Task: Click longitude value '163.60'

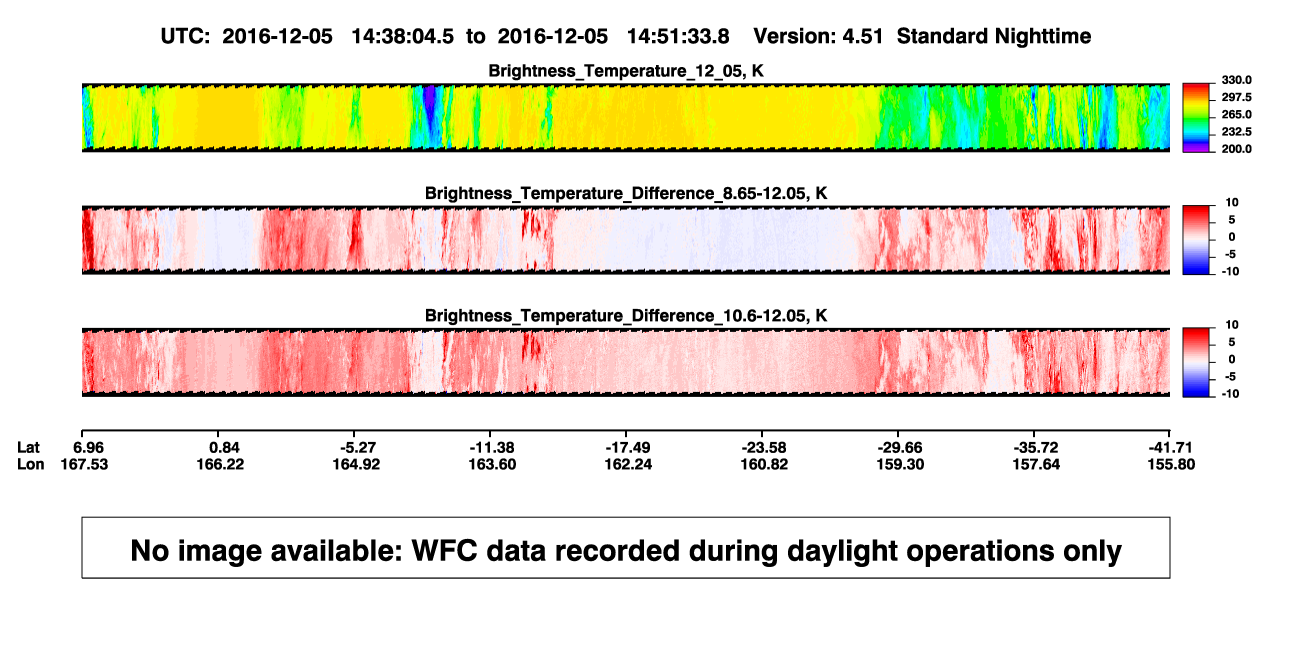Action: [x=493, y=464]
